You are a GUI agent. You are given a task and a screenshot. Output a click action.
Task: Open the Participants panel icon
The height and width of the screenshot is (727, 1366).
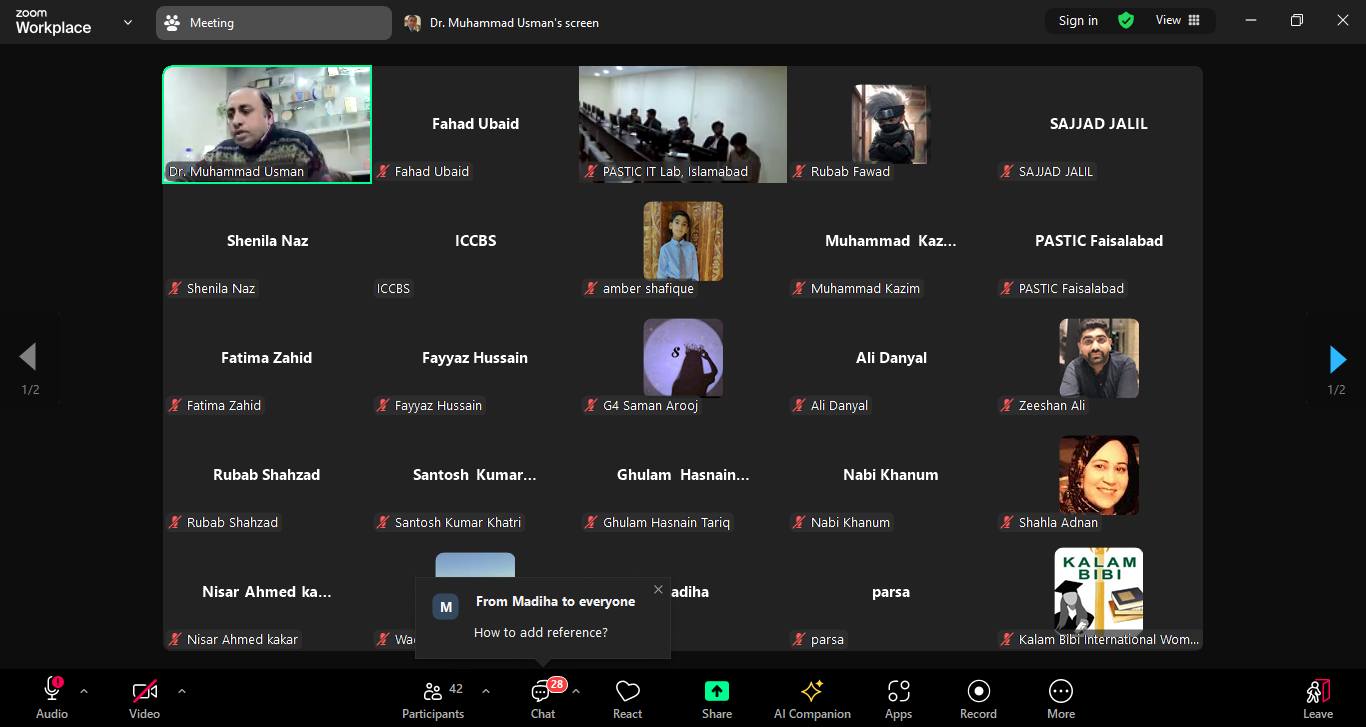433,691
